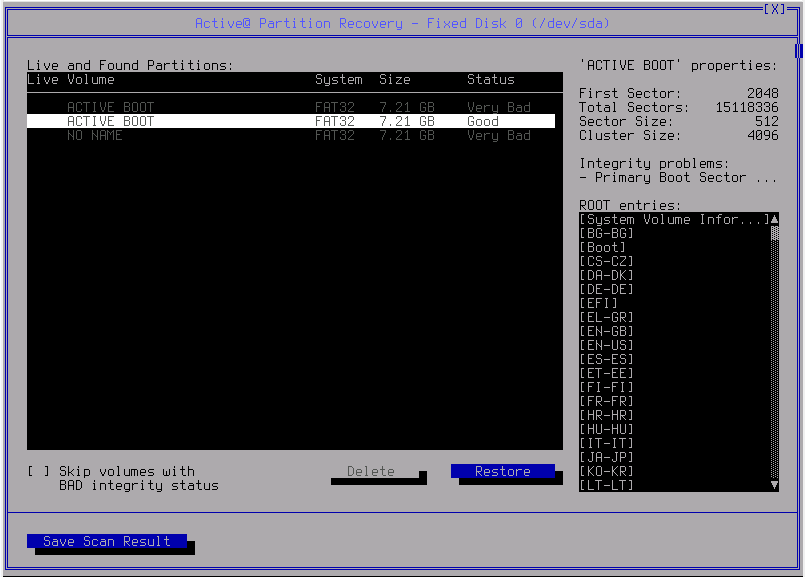This screenshot has height=577, width=805.
Task: Select the [KO-KR] root entry
Action: [x=606, y=471]
